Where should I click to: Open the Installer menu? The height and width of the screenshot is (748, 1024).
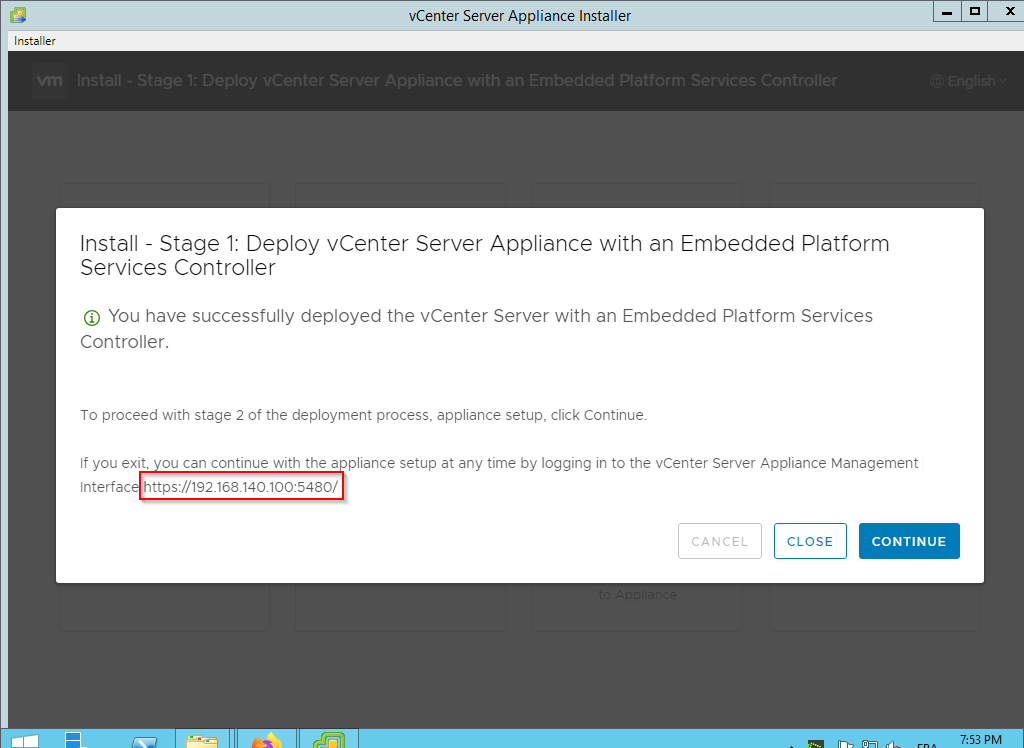pyautogui.click(x=35, y=41)
